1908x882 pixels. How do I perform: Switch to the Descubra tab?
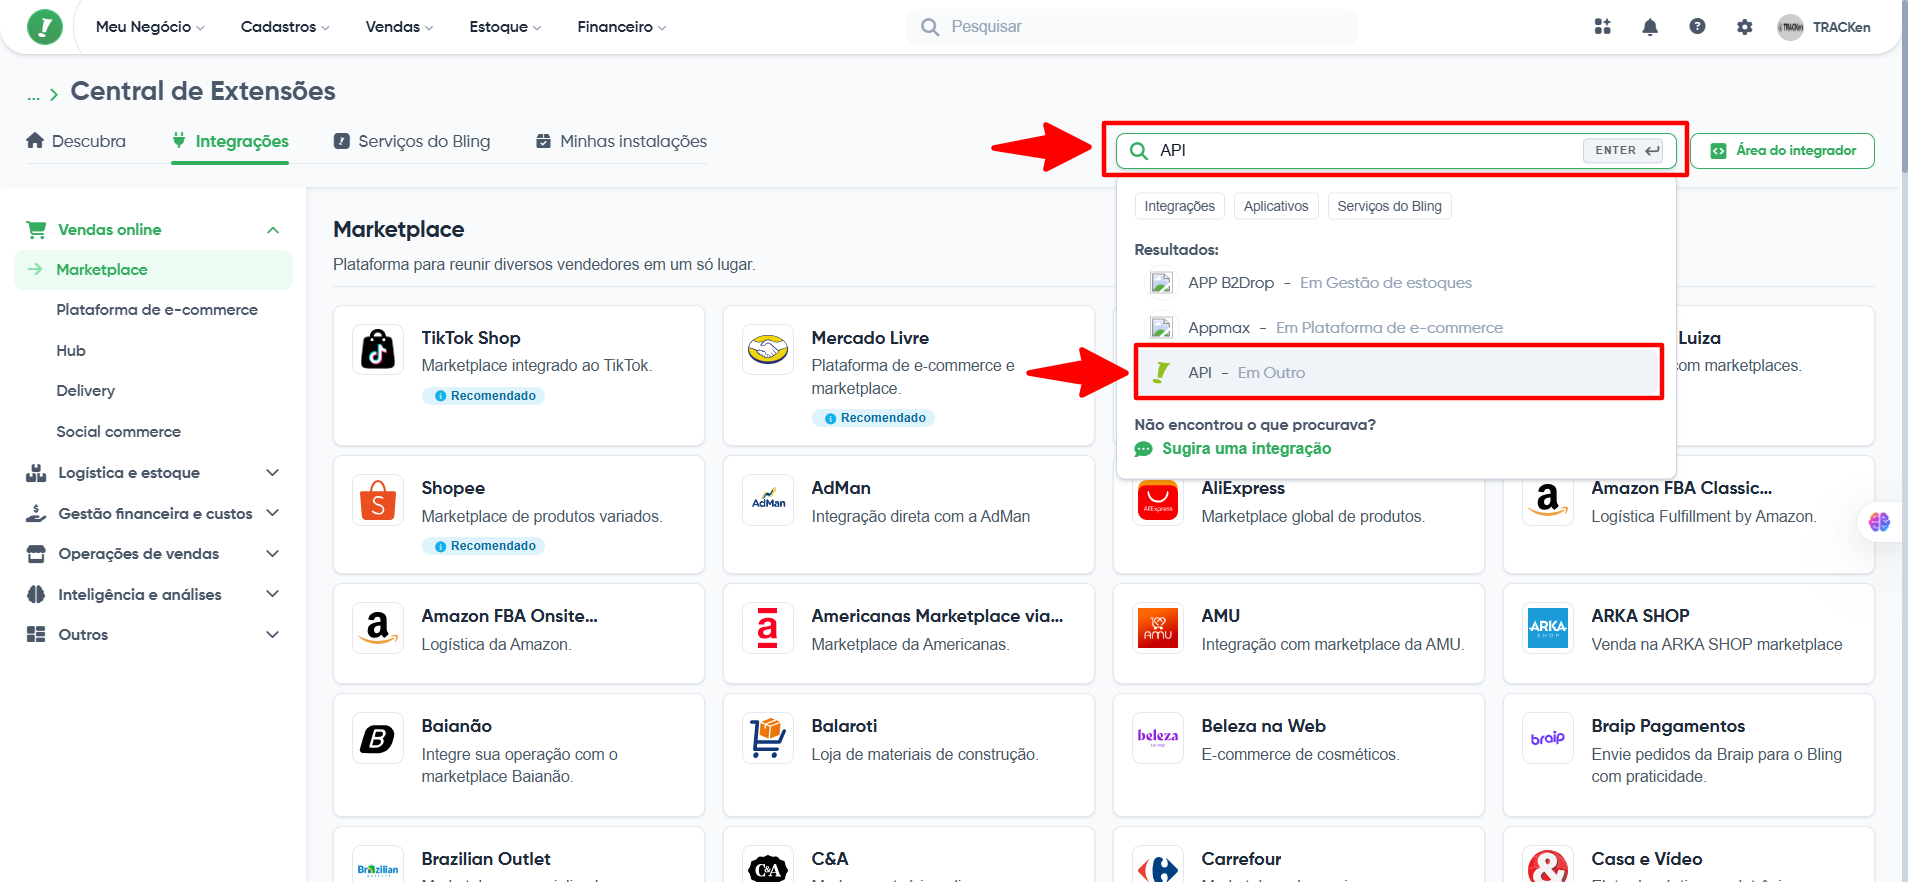point(76,141)
